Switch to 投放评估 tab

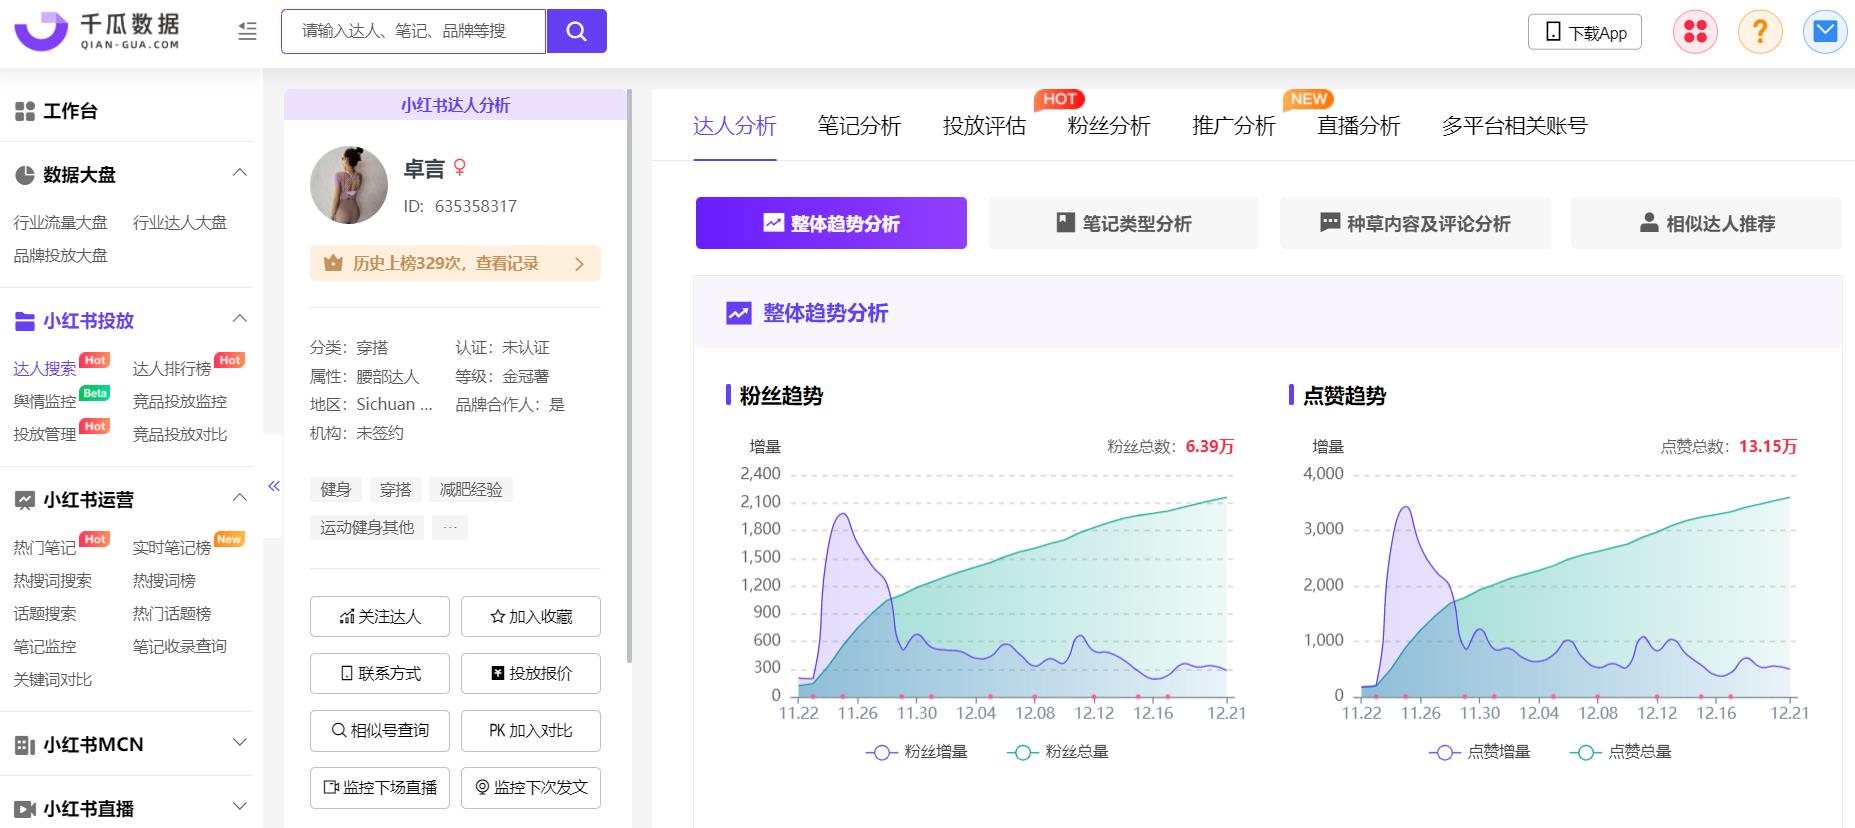coord(984,126)
